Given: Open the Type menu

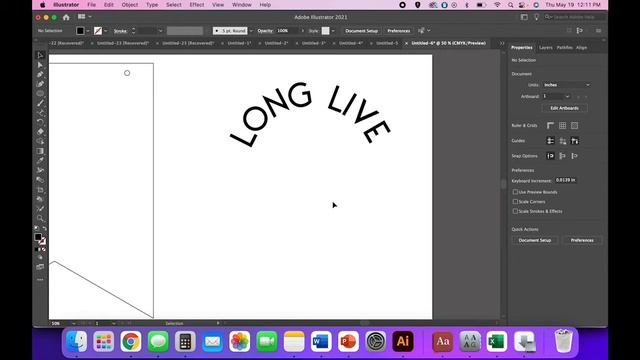Looking at the screenshot, I should [x=152, y=5].
